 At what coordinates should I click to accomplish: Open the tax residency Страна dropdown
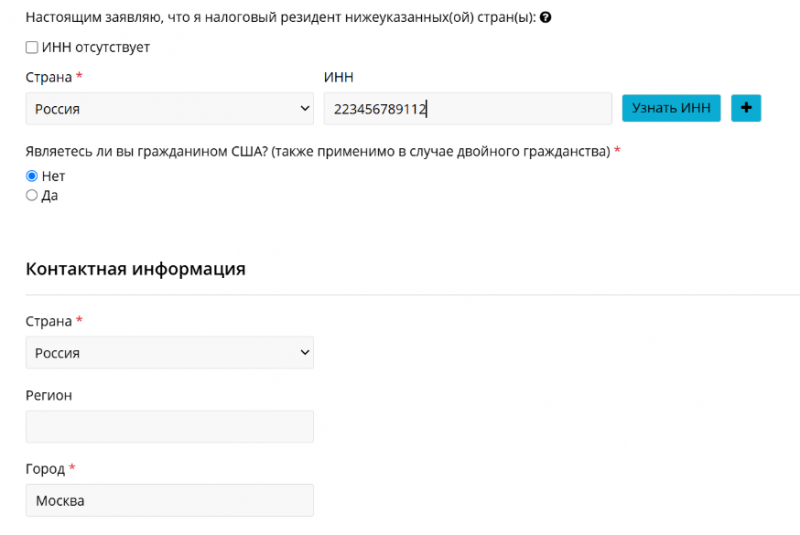pyautogui.click(x=169, y=109)
